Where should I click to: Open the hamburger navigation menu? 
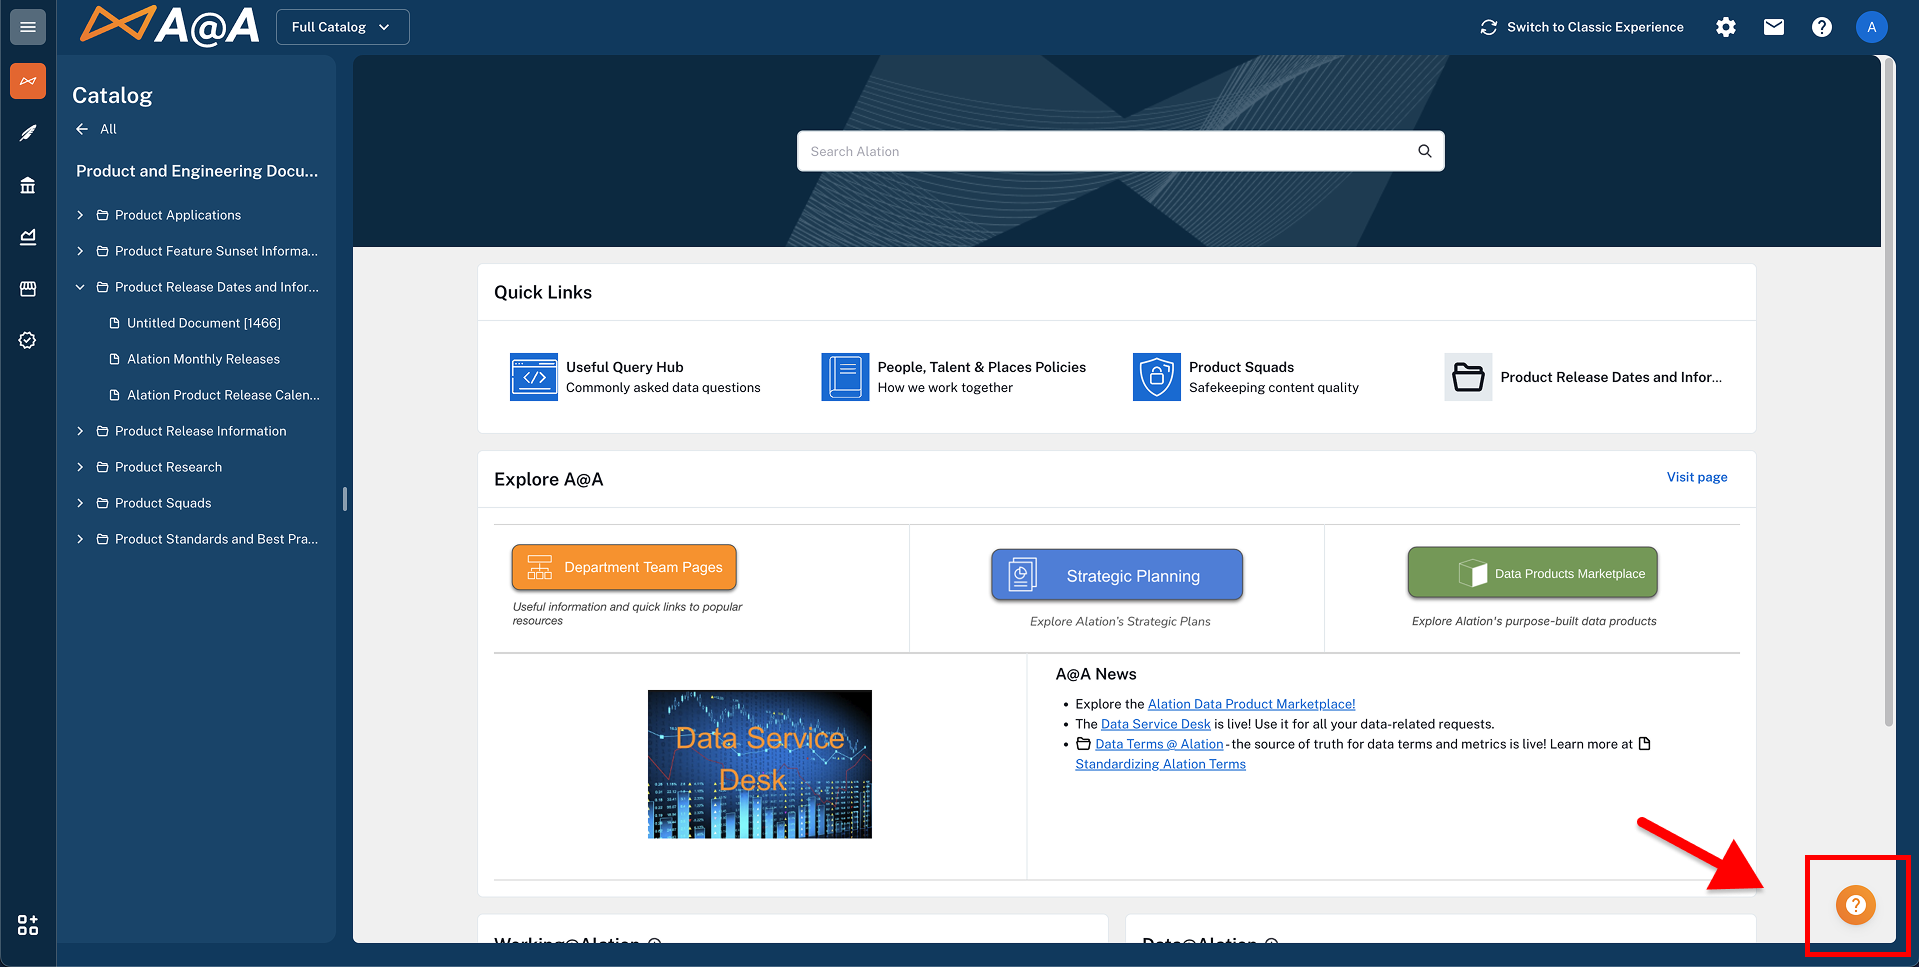tap(28, 27)
